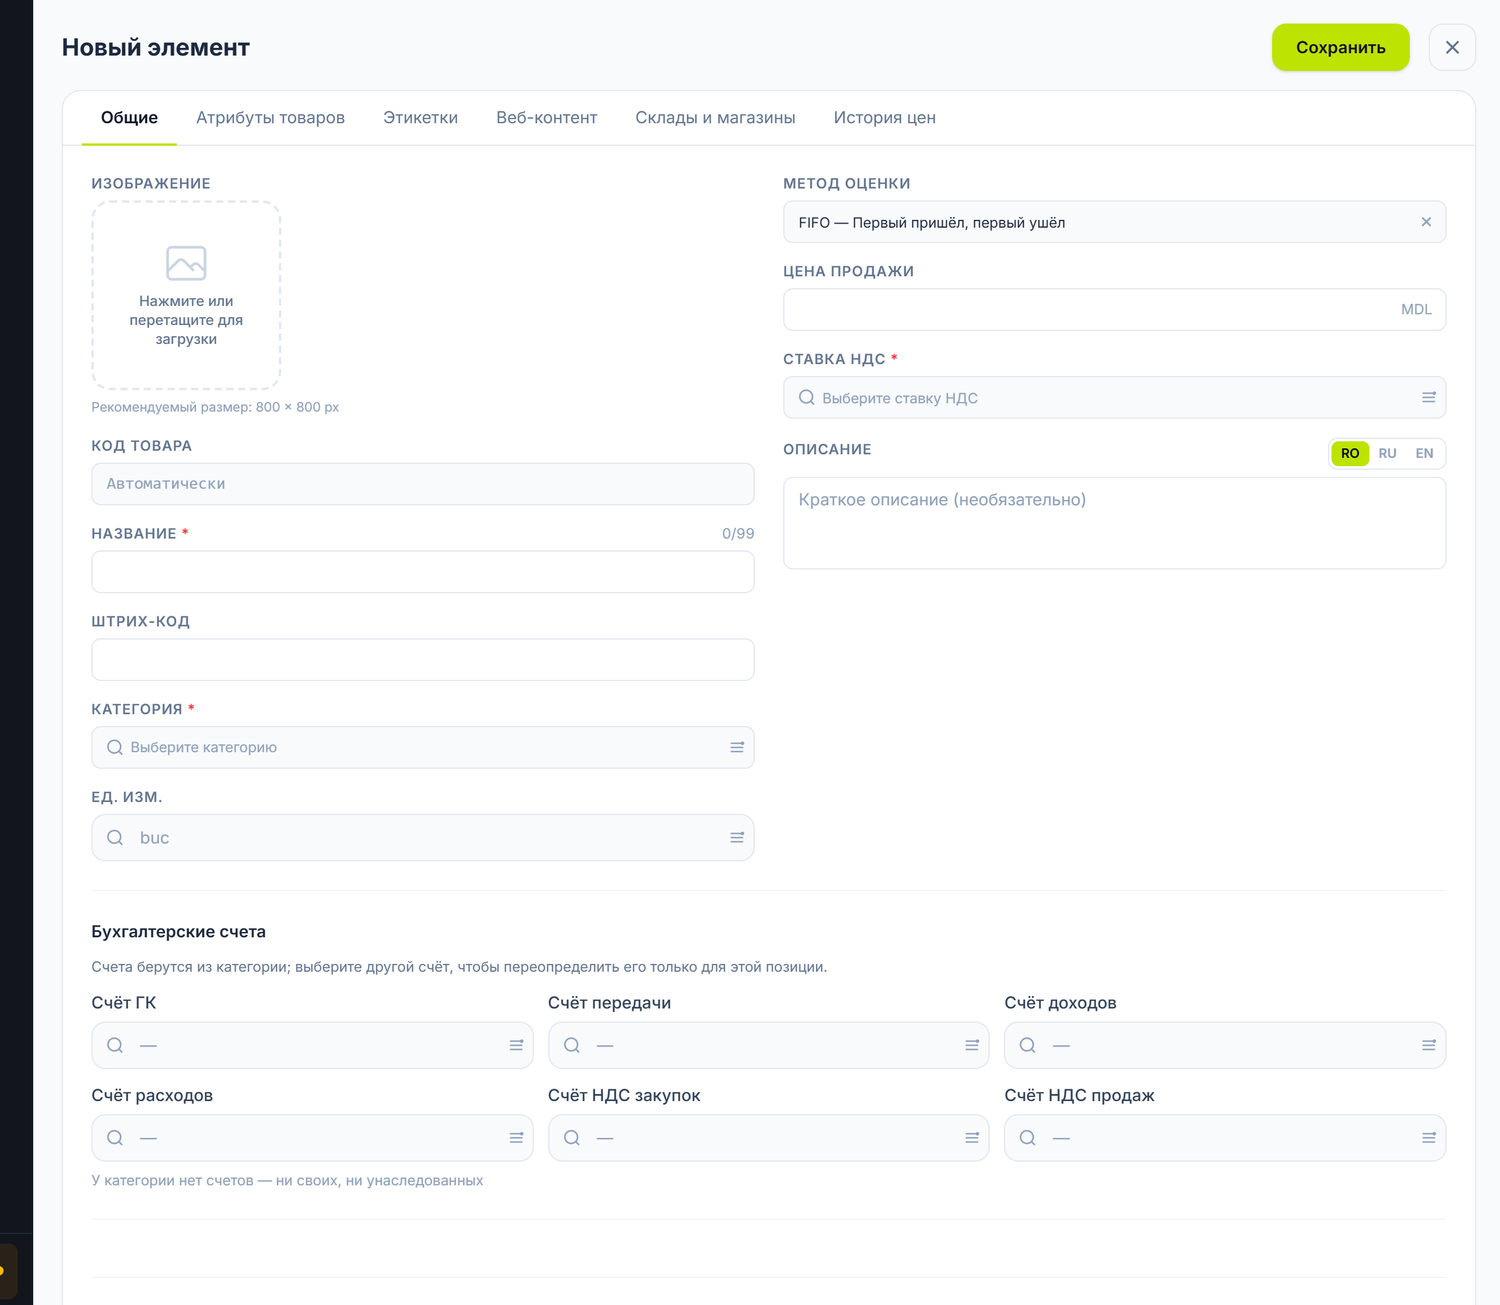Click the search icon in Счёт НДС закупок field
Viewport: 1500px width, 1305px height.
point(572,1138)
